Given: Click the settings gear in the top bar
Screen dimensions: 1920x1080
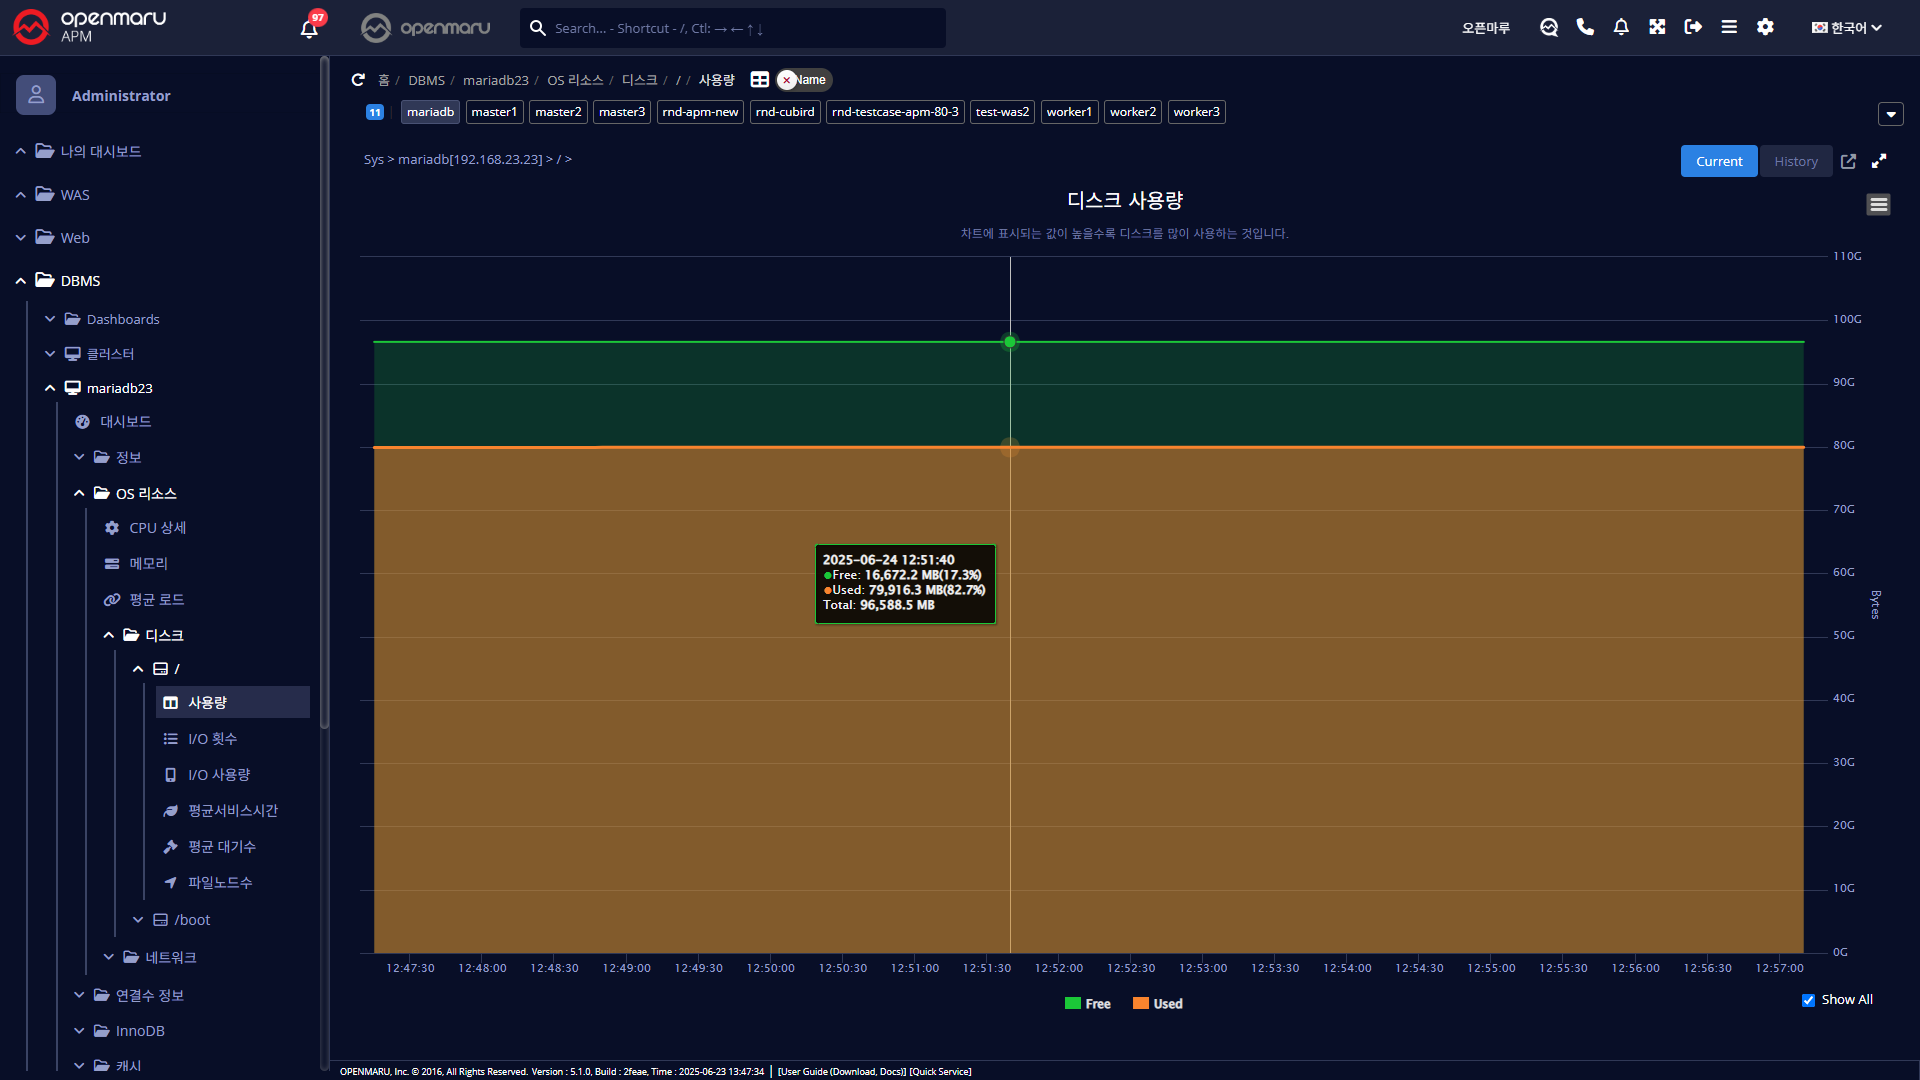Looking at the screenshot, I should pyautogui.click(x=1765, y=27).
